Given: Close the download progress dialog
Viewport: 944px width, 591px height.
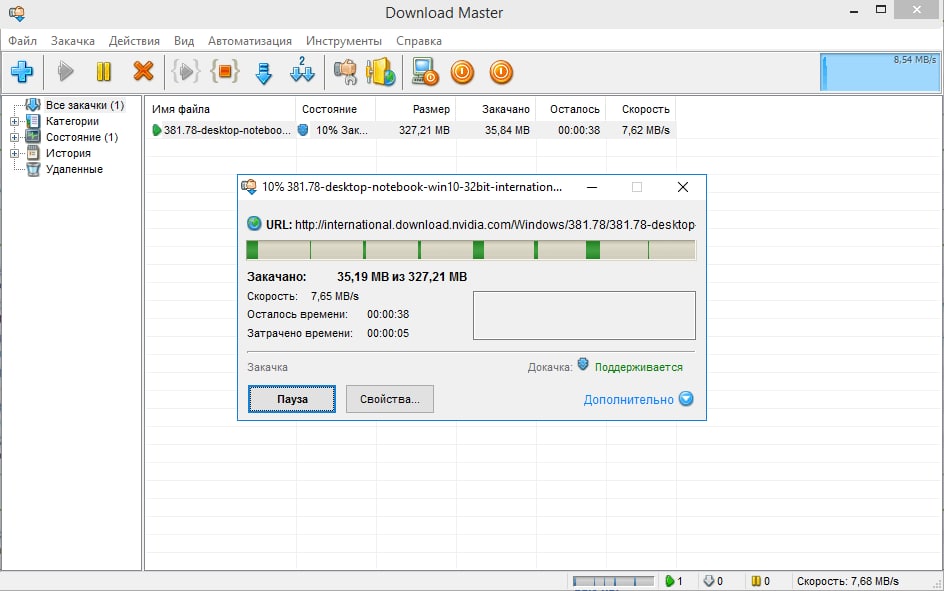Looking at the screenshot, I should pos(683,187).
